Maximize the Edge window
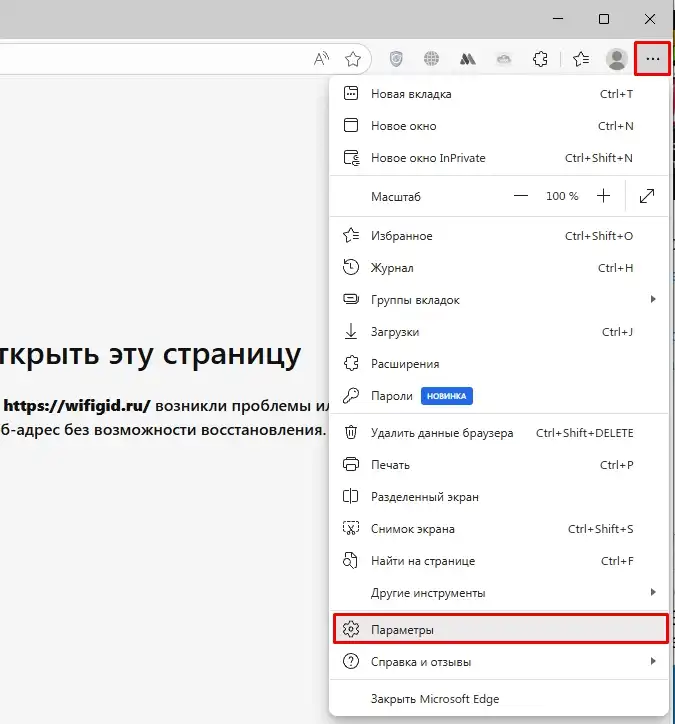 click(x=604, y=19)
